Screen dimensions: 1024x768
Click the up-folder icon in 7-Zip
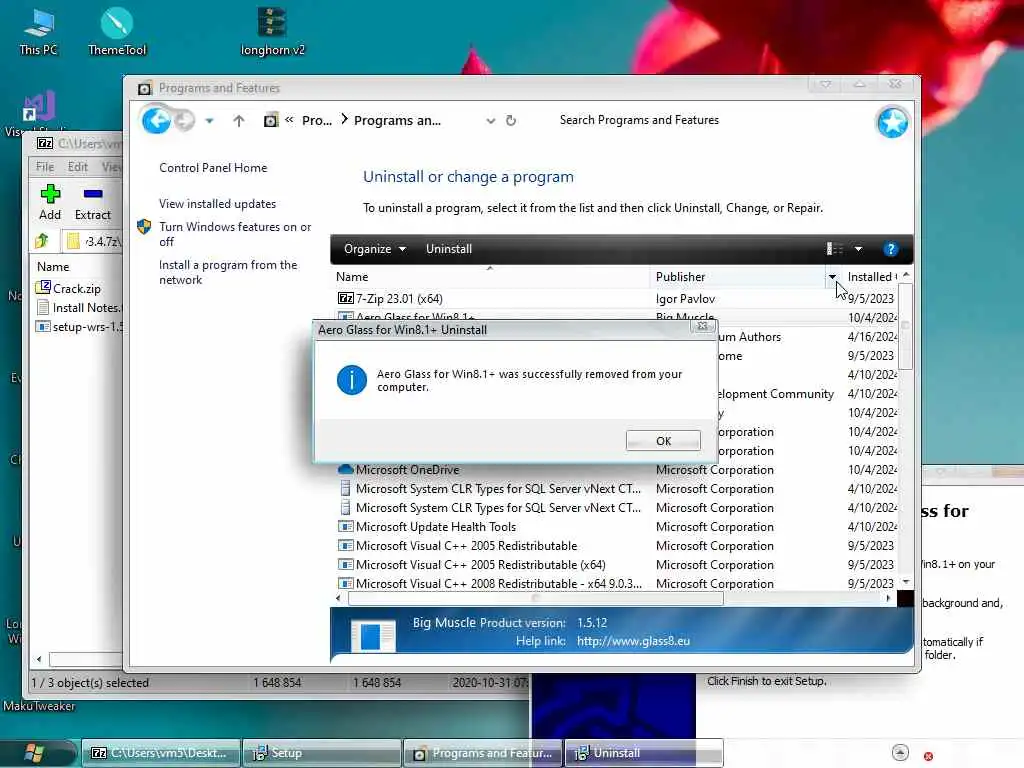(42, 241)
